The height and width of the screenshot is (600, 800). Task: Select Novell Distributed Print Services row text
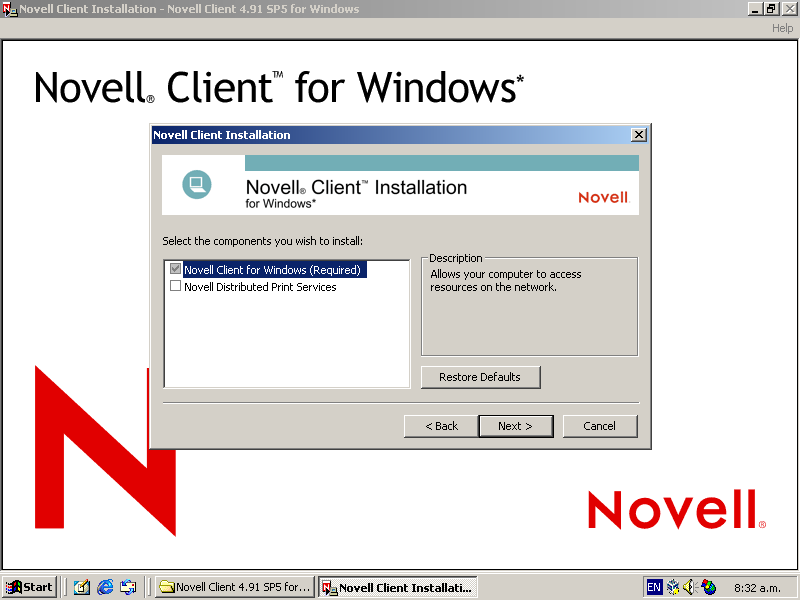pyautogui.click(x=260, y=287)
